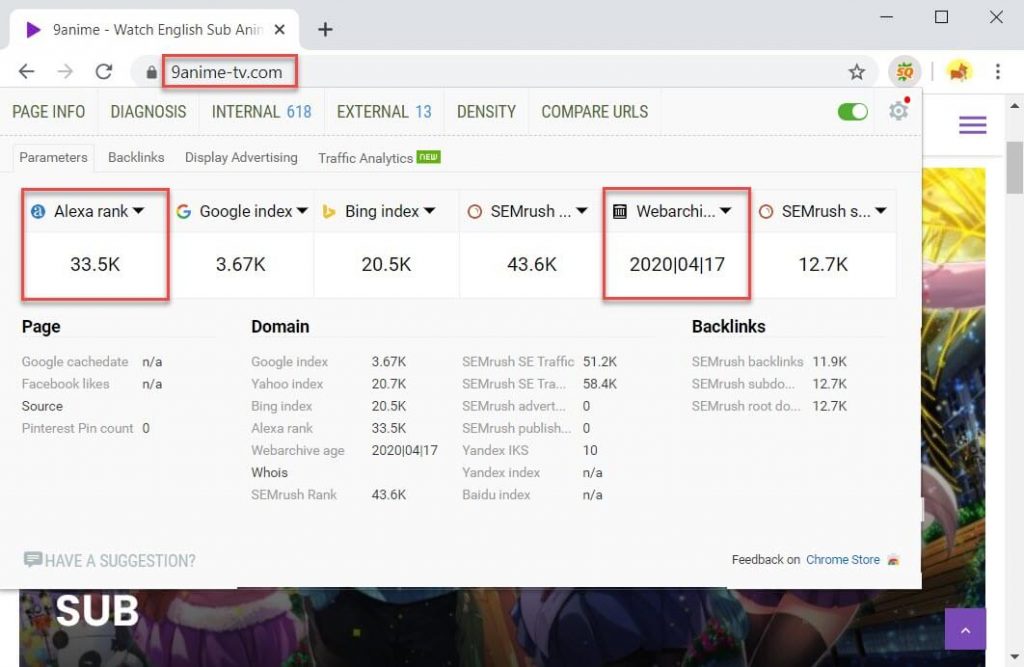Click the Webarchive age icon
Image resolution: width=1024 pixels, height=667 pixels.
tap(620, 211)
